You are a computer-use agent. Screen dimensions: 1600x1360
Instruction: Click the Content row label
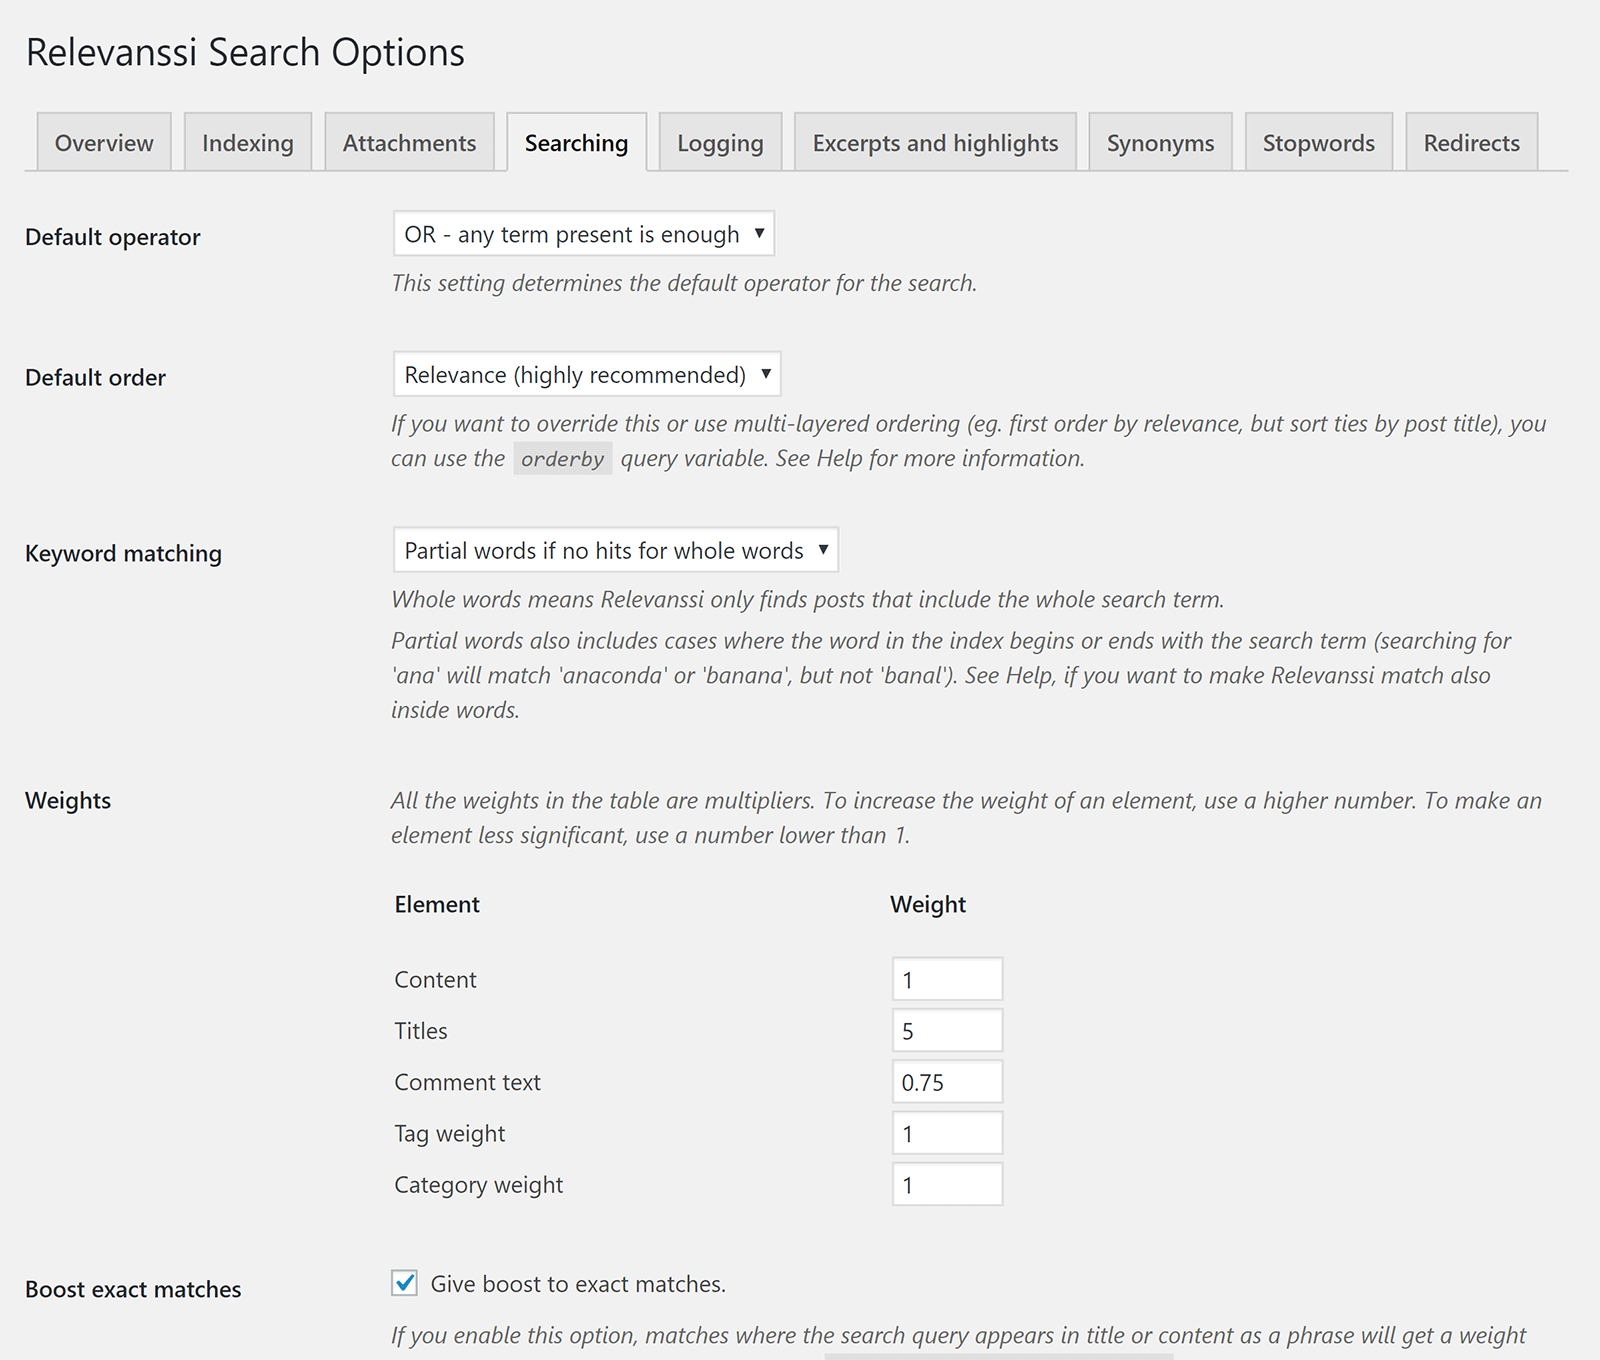click(x=435, y=979)
